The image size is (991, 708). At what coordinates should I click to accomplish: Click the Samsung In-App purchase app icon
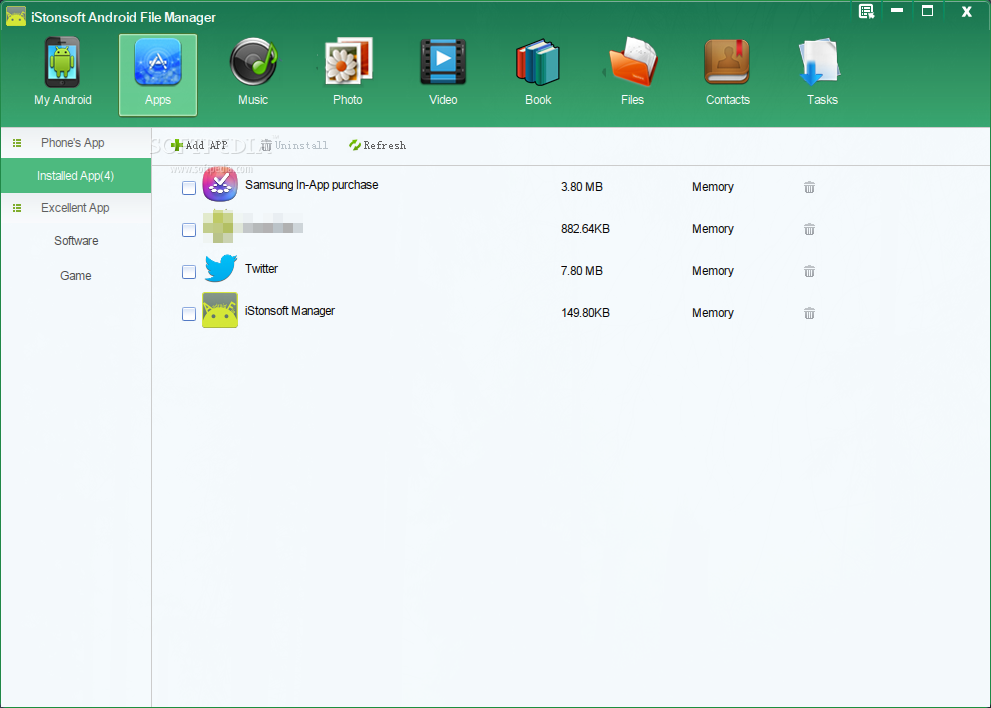pos(220,184)
